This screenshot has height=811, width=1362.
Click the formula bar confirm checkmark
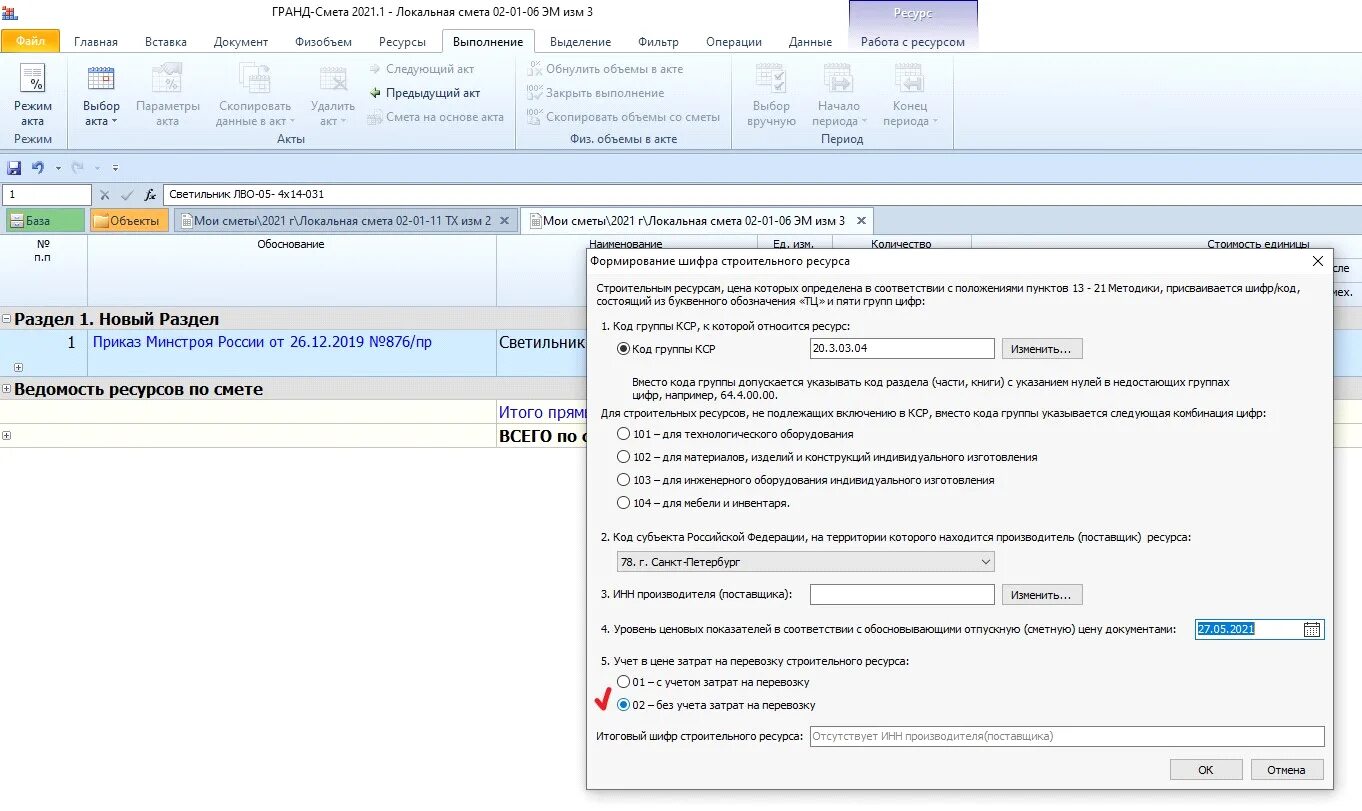tap(127, 195)
